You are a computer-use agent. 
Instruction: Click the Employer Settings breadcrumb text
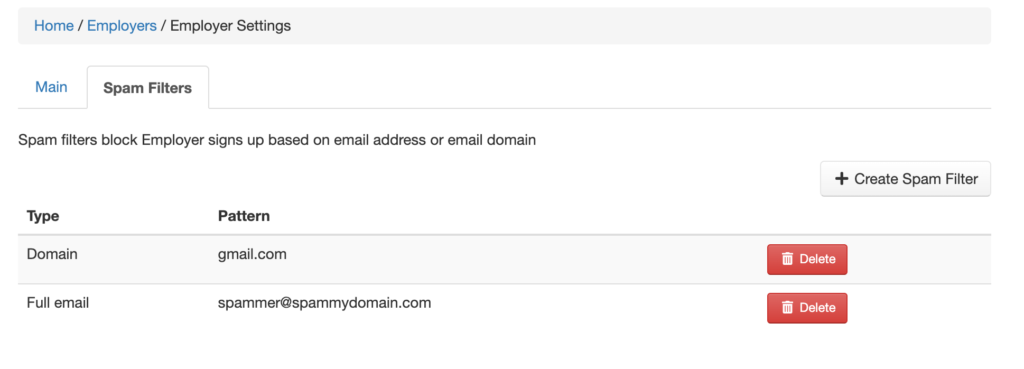pyautogui.click(x=231, y=26)
